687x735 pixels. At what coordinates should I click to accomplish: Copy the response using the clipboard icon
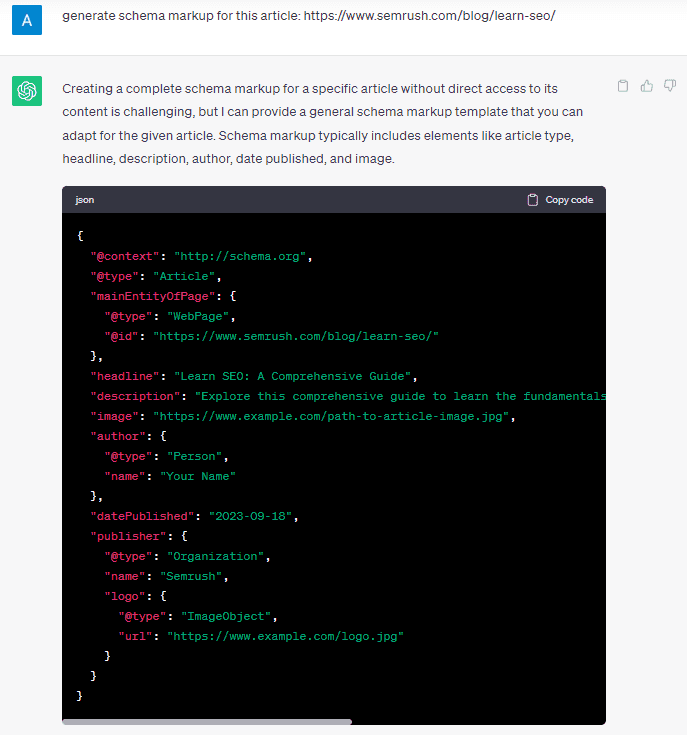coord(623,86)
